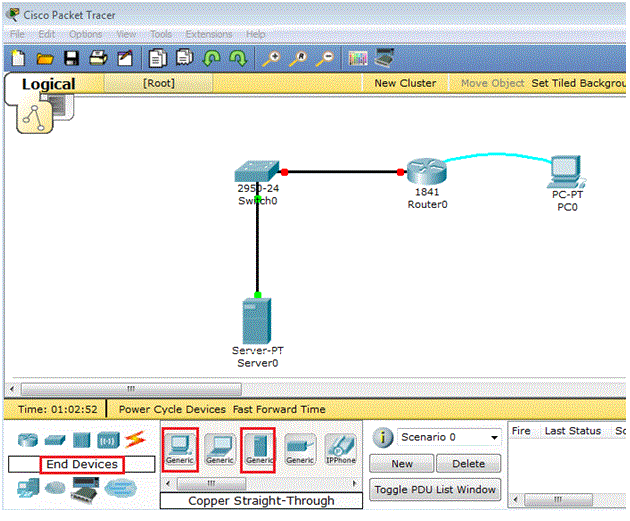Click the Delete scenario button
Viewport: 630px width, 521px height.
click(x=468, y=464)
